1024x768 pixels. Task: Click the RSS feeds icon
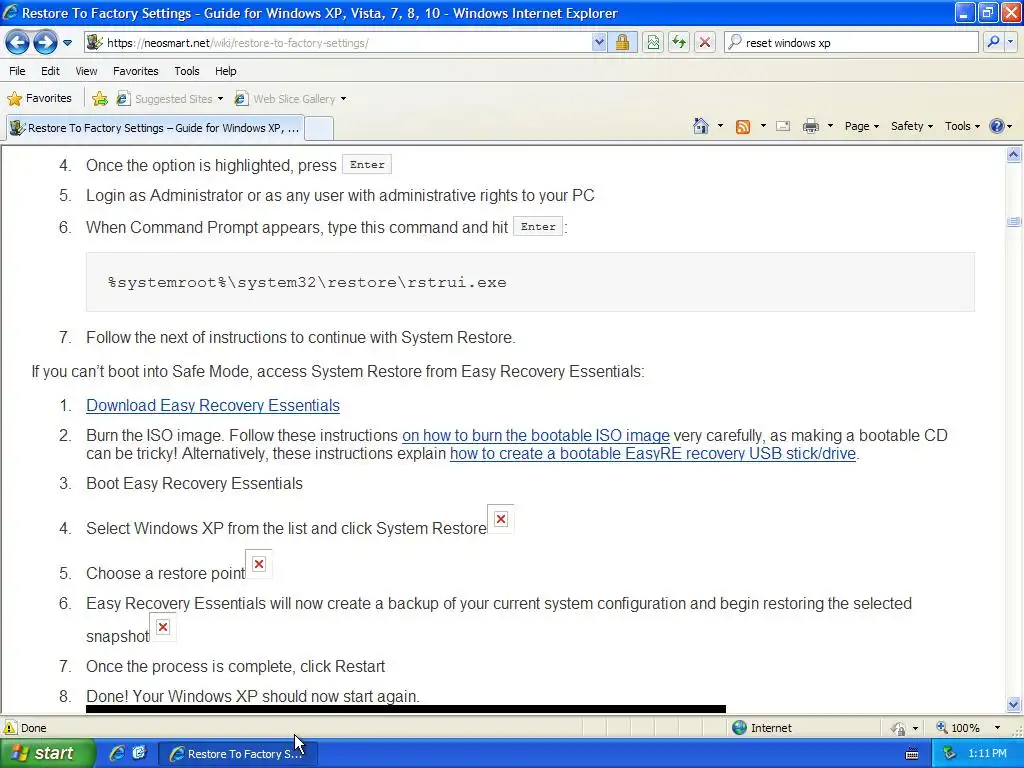[x=743, y=127]
